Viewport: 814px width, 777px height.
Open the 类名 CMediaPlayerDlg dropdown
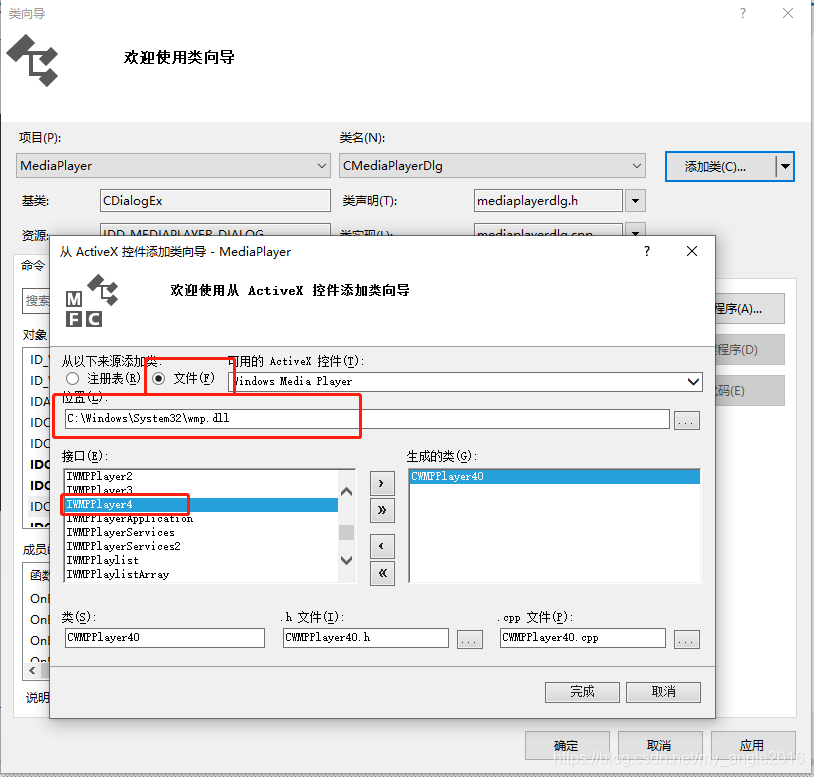click(492, 166)
